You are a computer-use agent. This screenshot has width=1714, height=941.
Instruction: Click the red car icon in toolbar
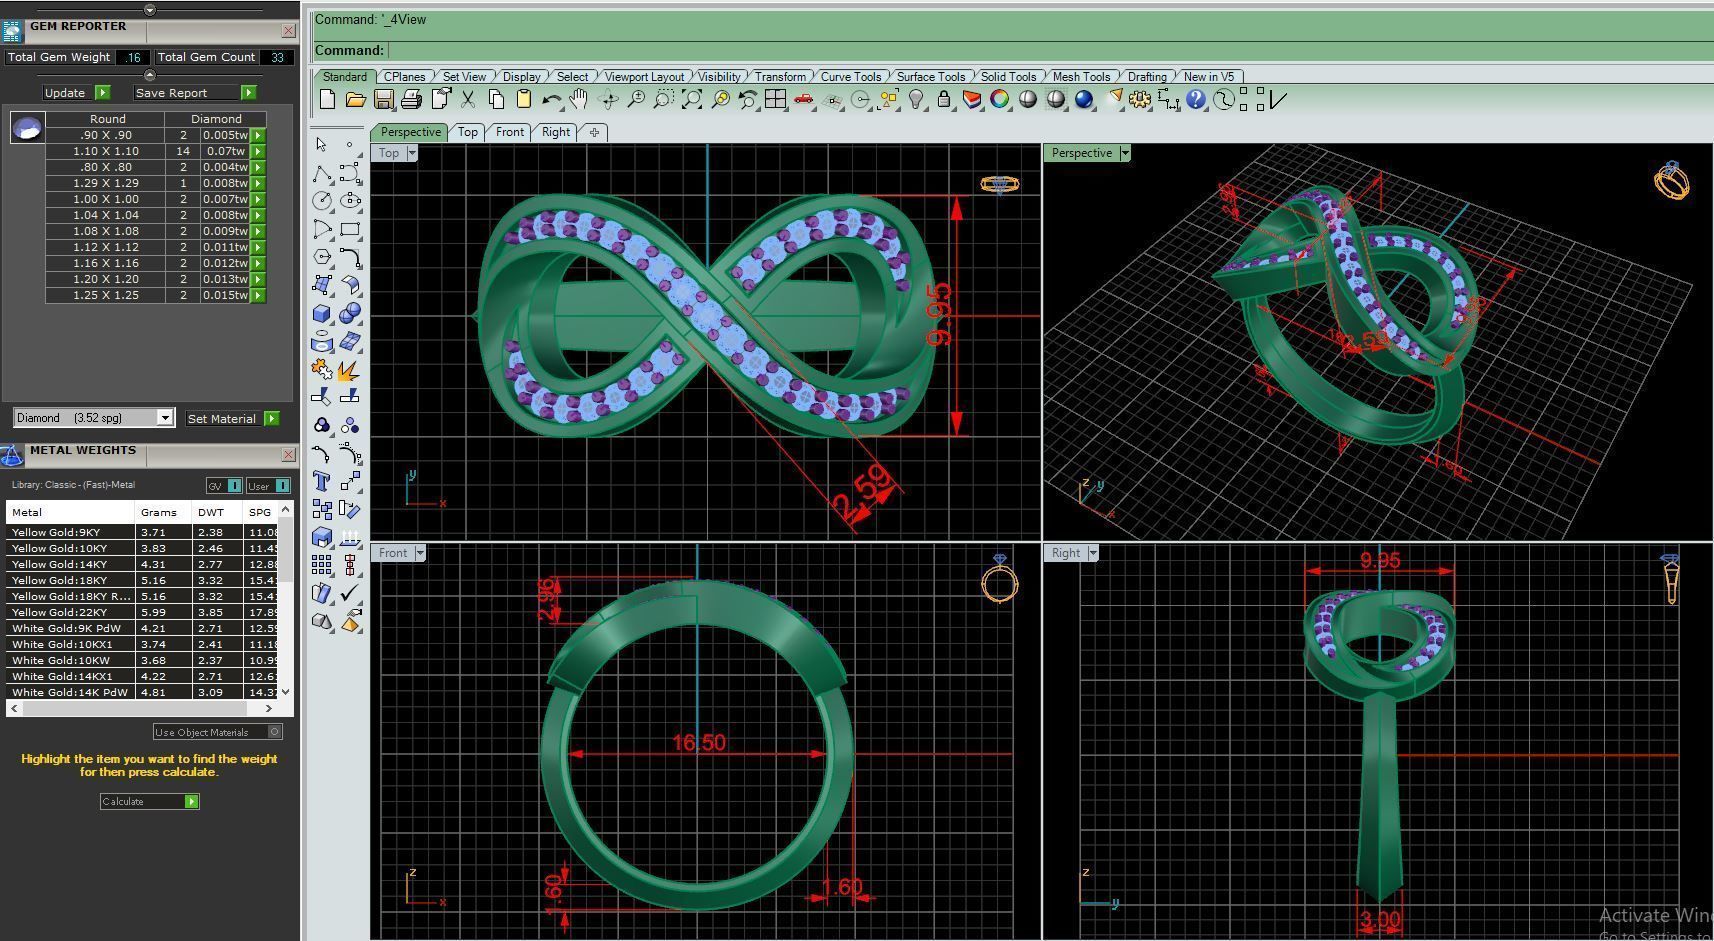[803, 99]
